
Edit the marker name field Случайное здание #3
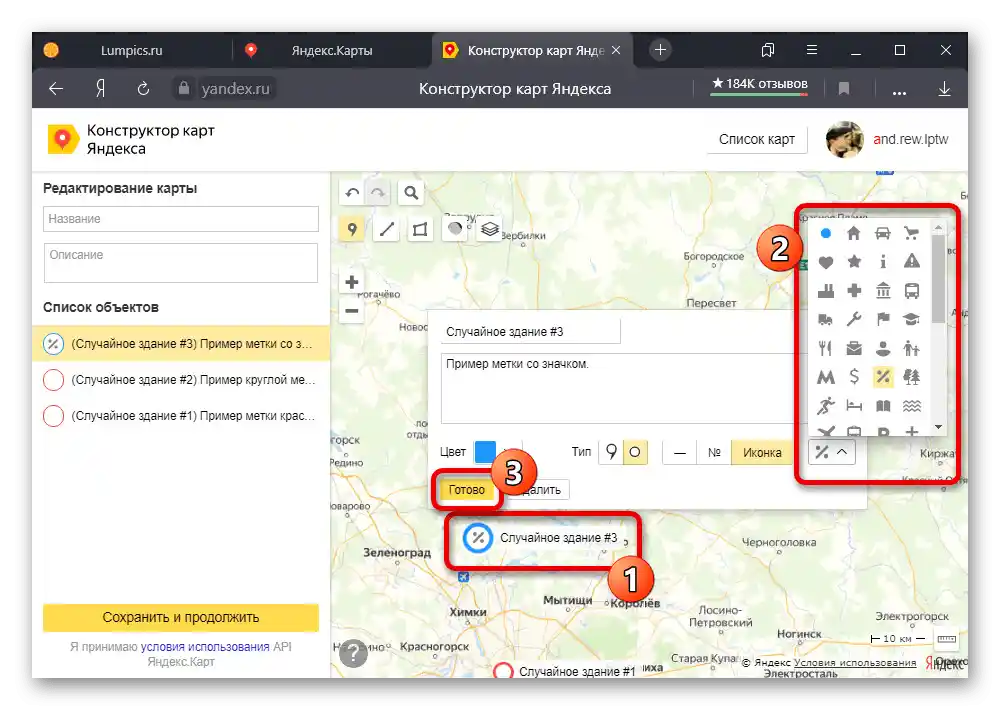(x=530, y=332)
